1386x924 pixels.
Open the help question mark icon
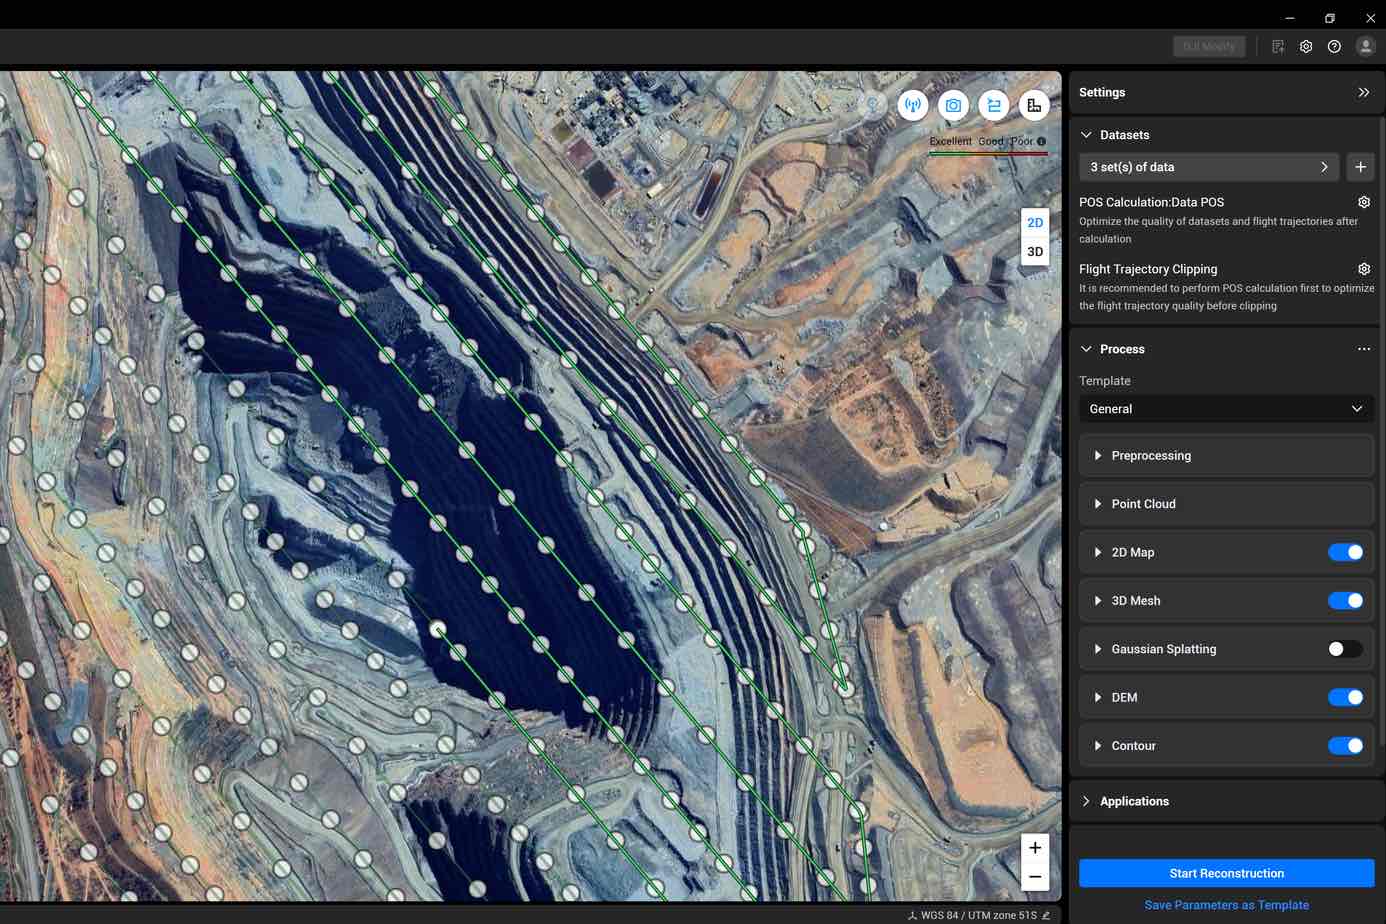point(1334,47)
